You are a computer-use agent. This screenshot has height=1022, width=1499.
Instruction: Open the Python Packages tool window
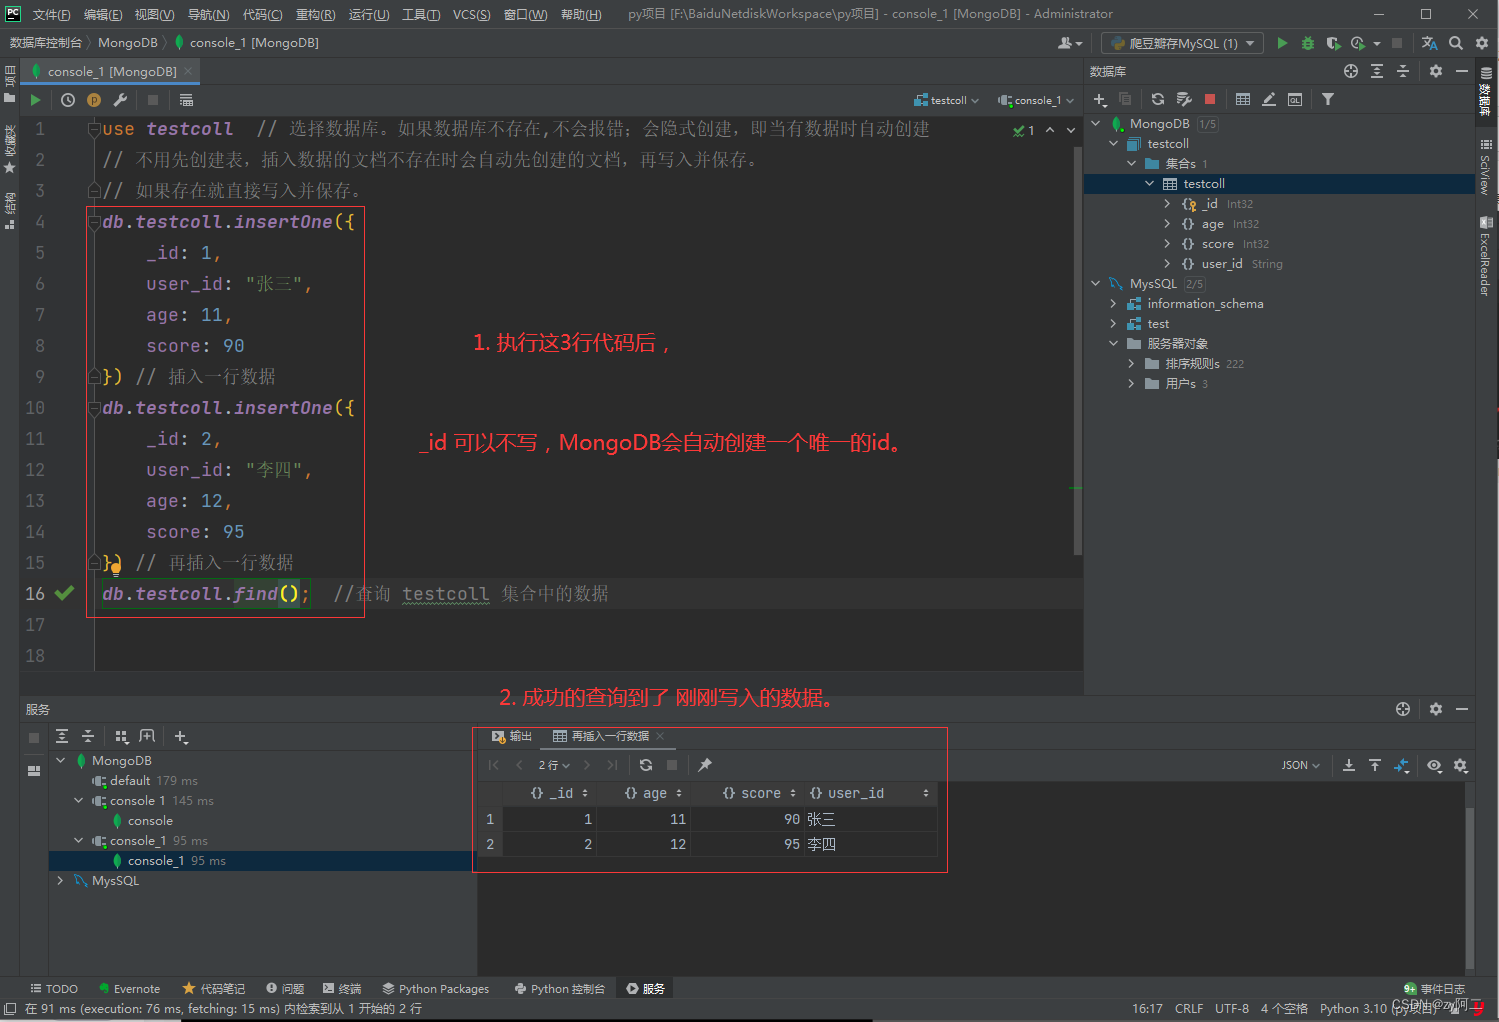(x=436, y=989)
